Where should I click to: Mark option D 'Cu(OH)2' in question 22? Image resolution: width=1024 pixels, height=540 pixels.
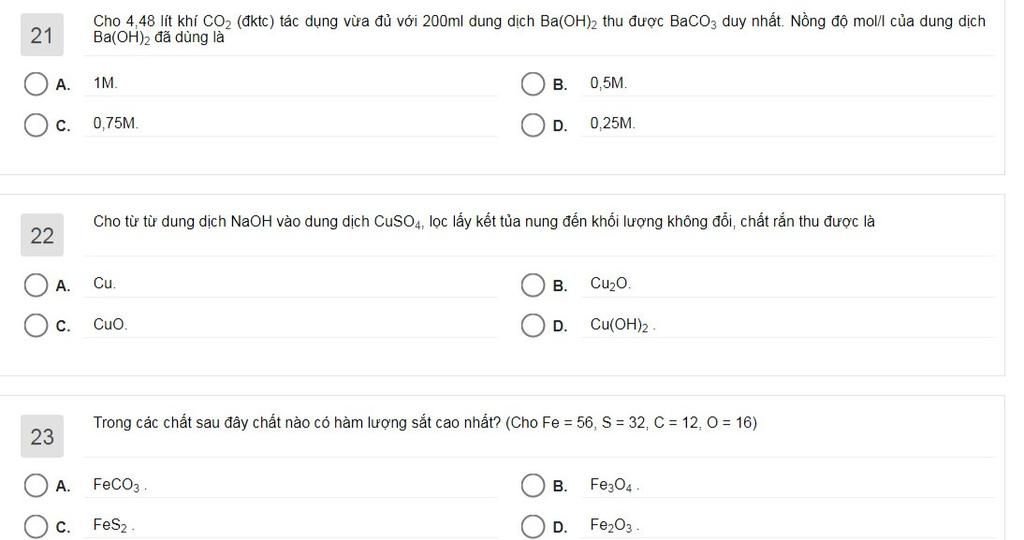(x=533, y=326)
